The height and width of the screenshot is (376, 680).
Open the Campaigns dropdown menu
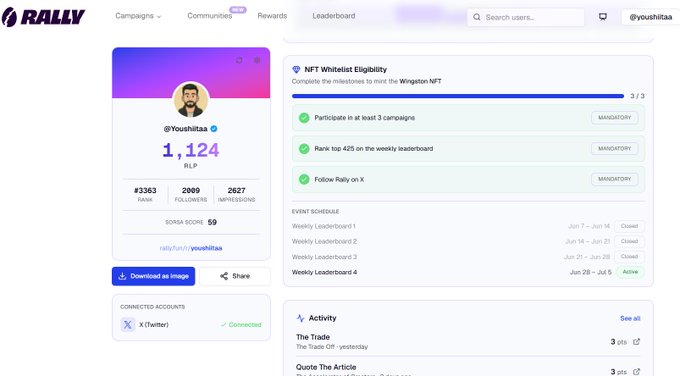(x=138, y=16)
